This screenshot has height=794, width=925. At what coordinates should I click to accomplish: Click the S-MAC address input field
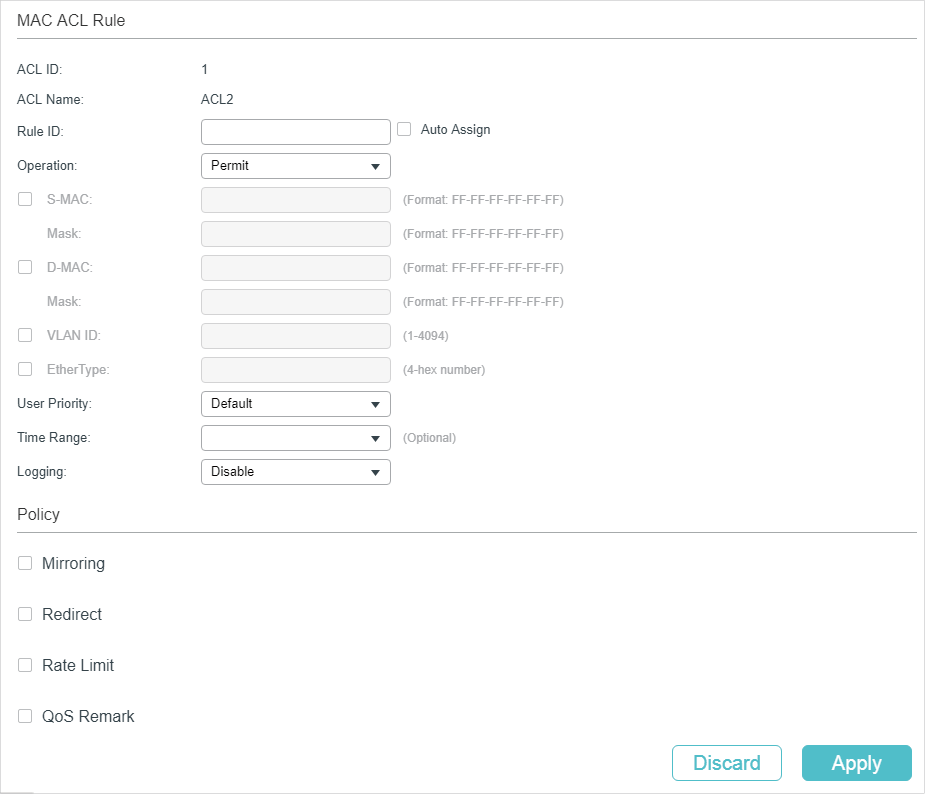tap(295, 200)
